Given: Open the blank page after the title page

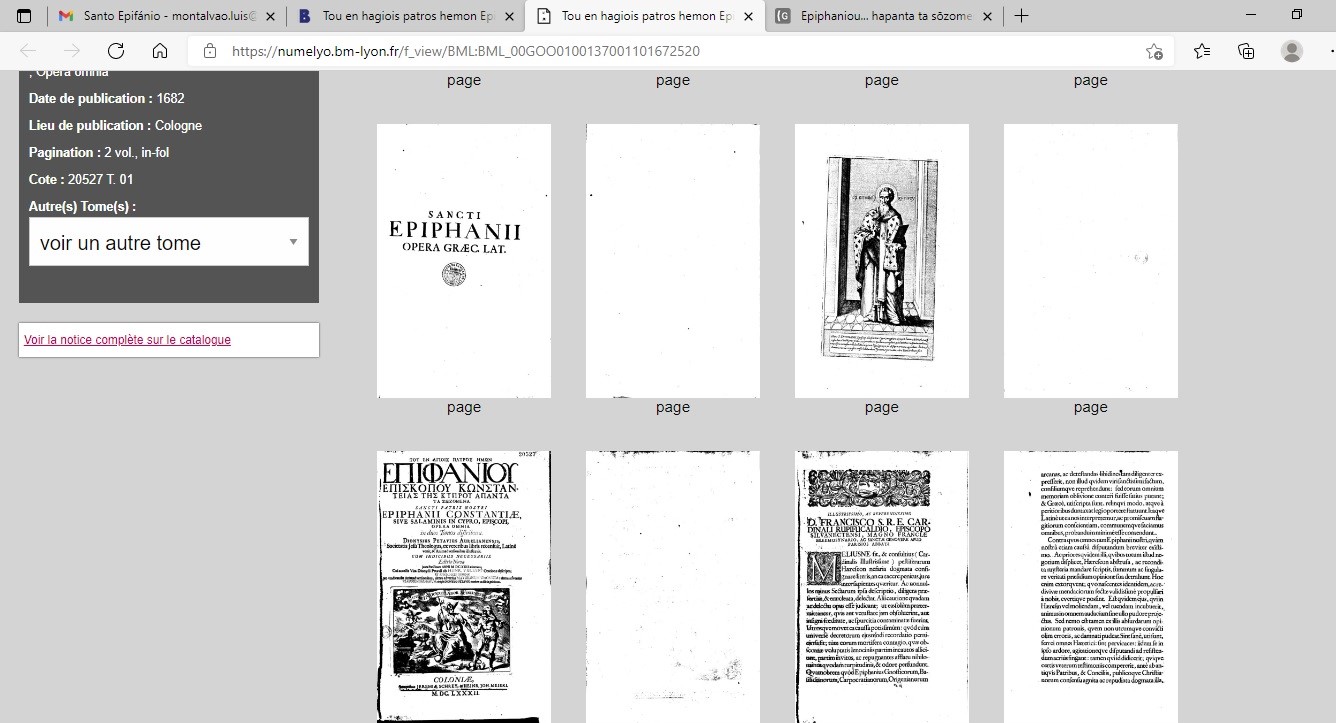Looking at the screenshot, I should tap(673, 586).
